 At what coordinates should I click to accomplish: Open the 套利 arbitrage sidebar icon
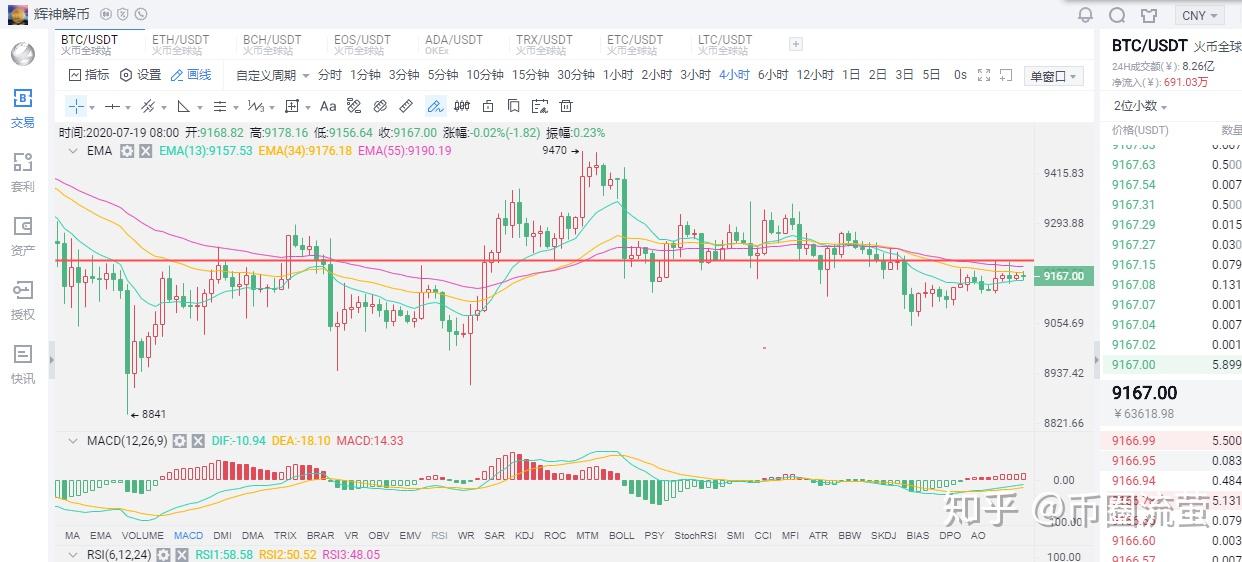tap(22, 172)
